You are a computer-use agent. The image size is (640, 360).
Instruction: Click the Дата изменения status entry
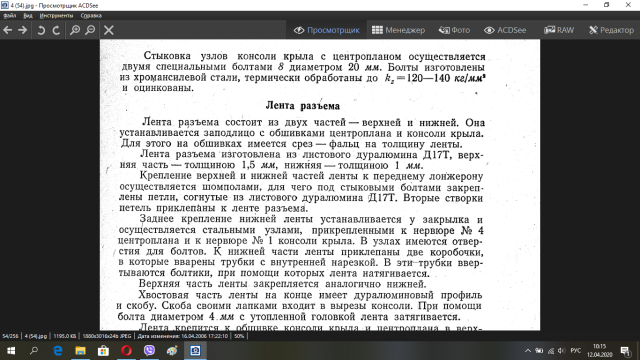[x=182, y=336]
